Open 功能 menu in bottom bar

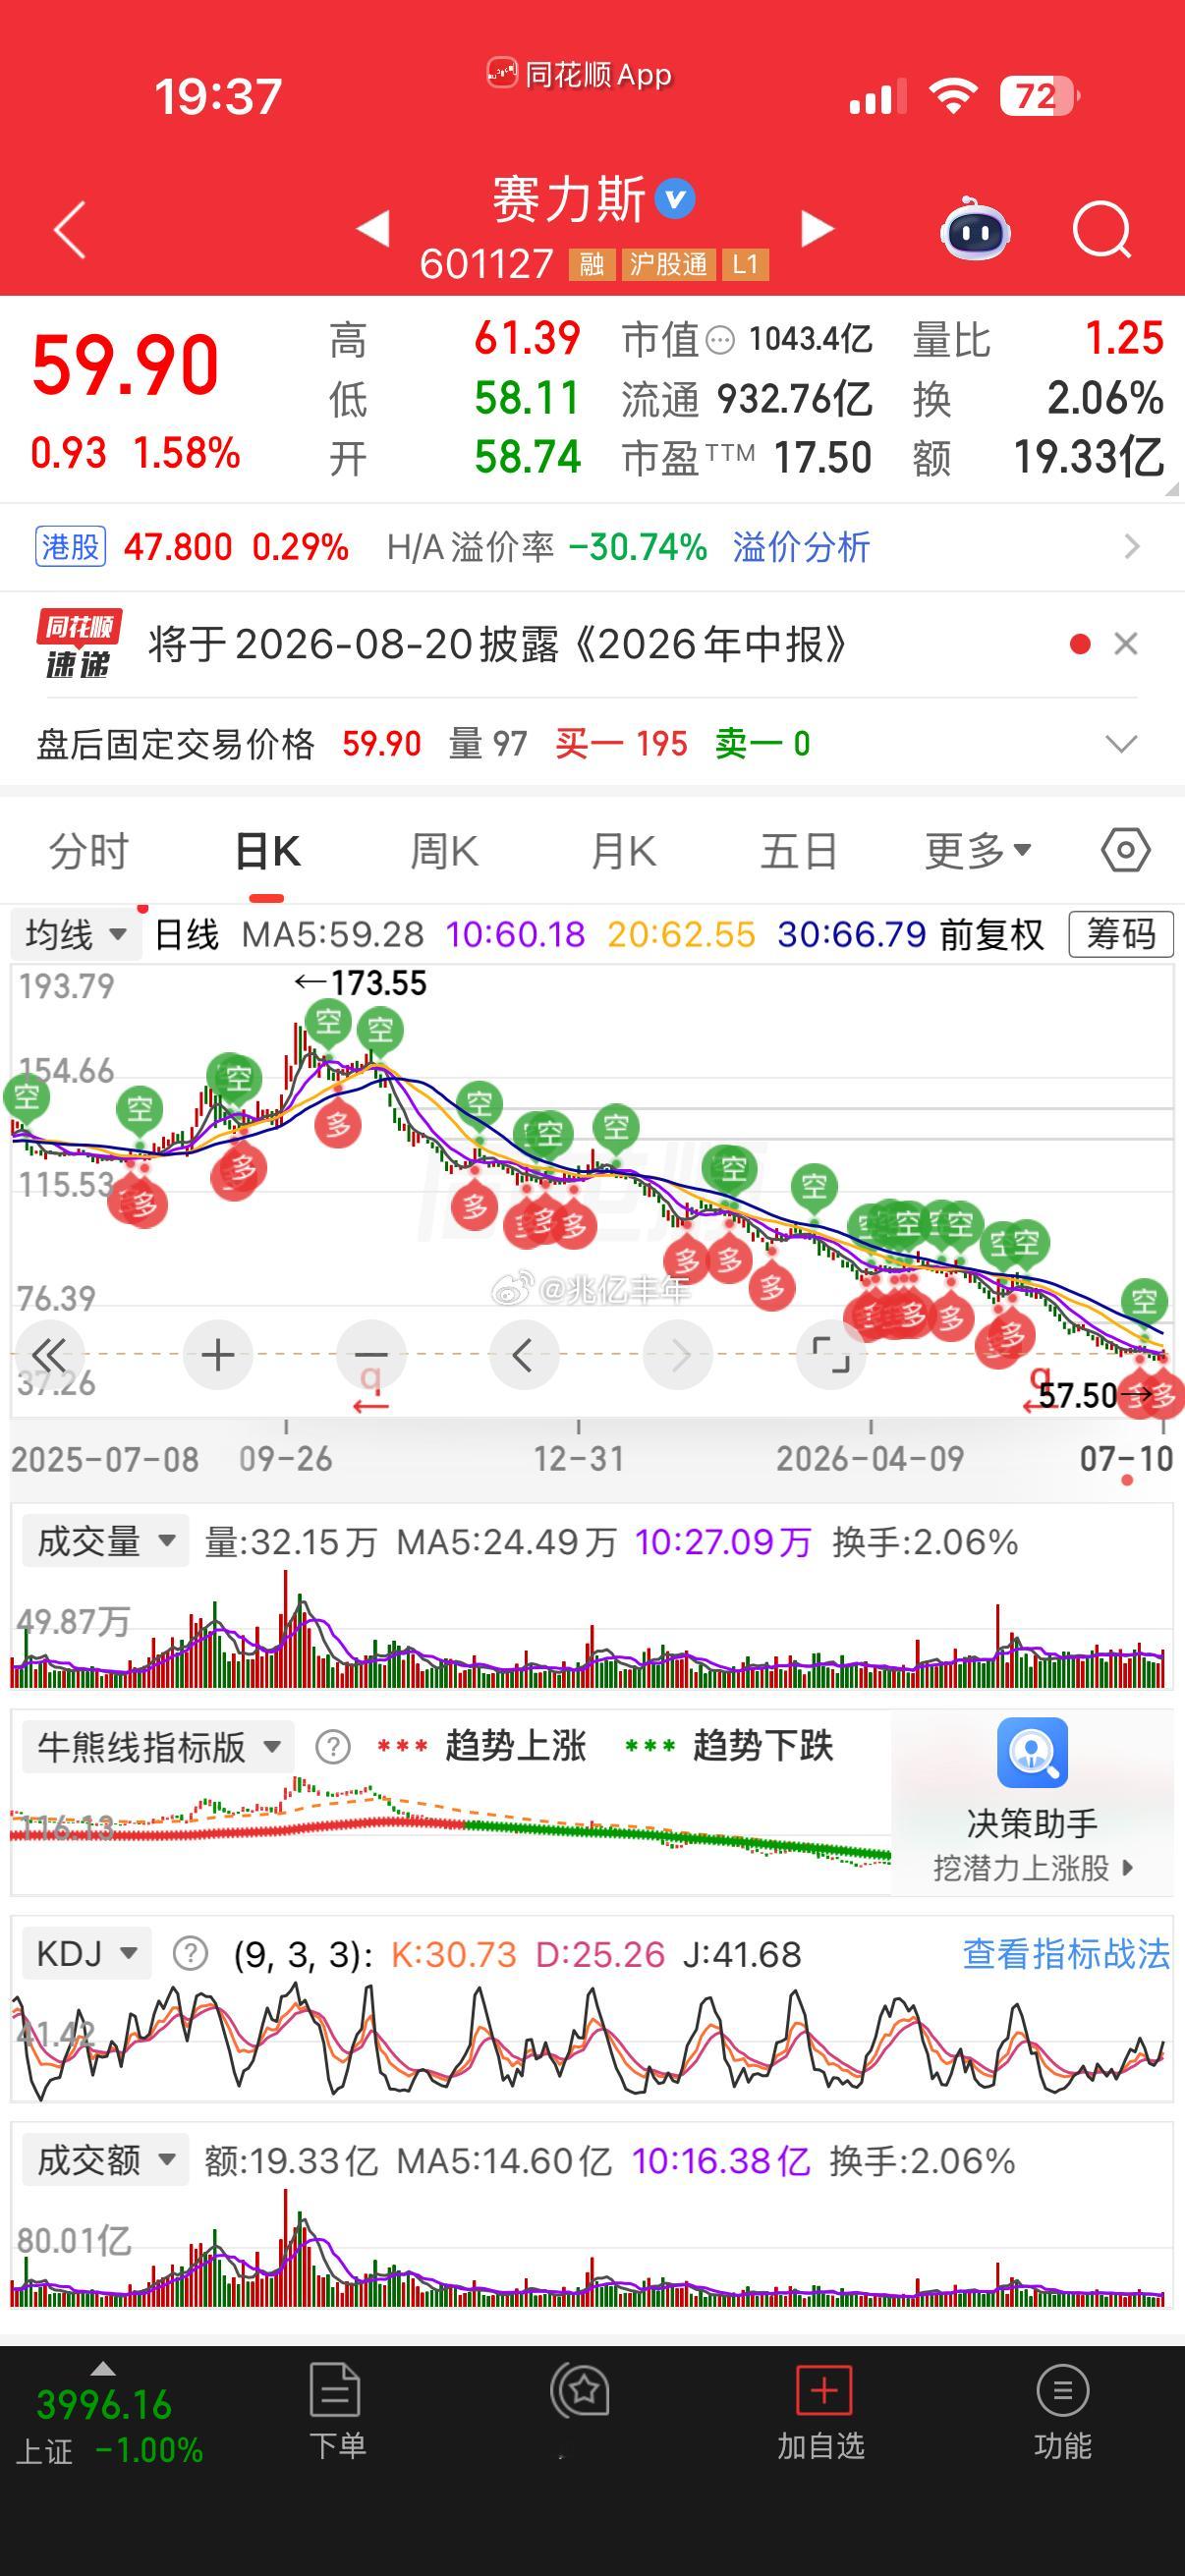click(x=1062, y=2412)
